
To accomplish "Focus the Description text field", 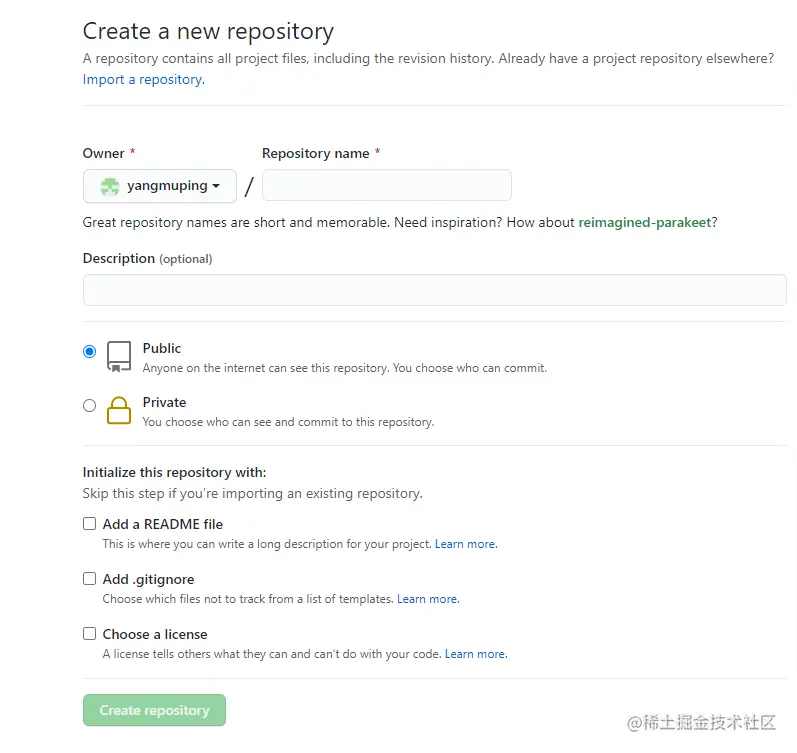I will (434, 290).
